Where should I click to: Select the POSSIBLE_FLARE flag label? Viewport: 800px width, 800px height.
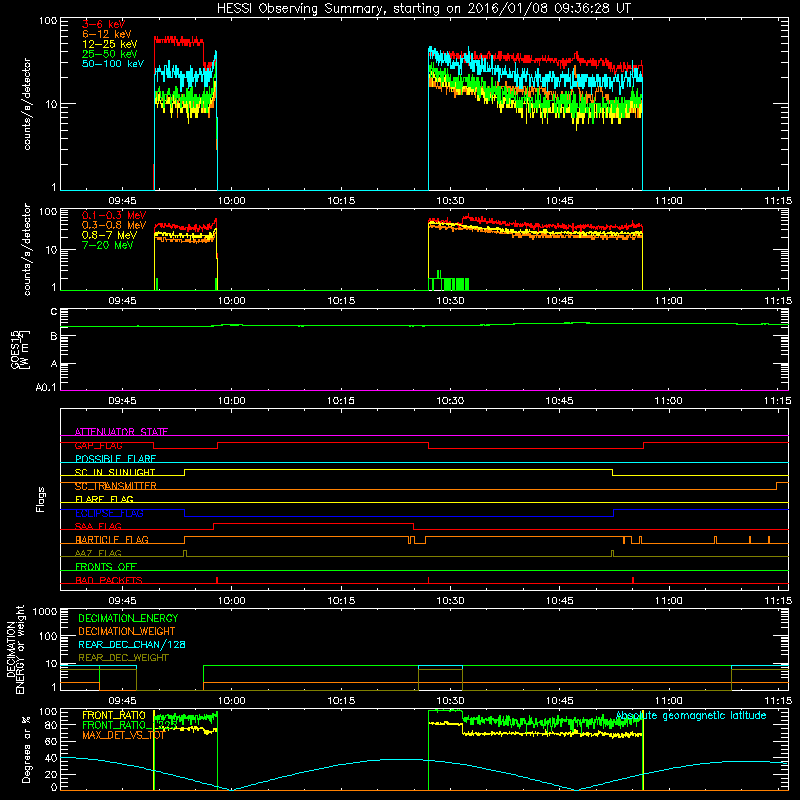tap(115, 459)
